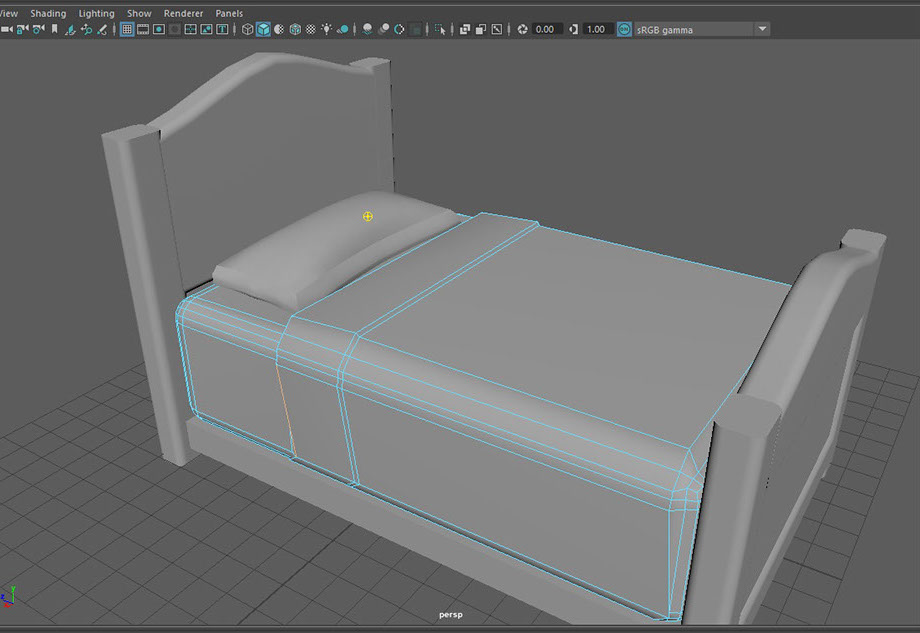Open the Panels menu
The height and width of the screenshot is (633, 920).
click(229, 13)
